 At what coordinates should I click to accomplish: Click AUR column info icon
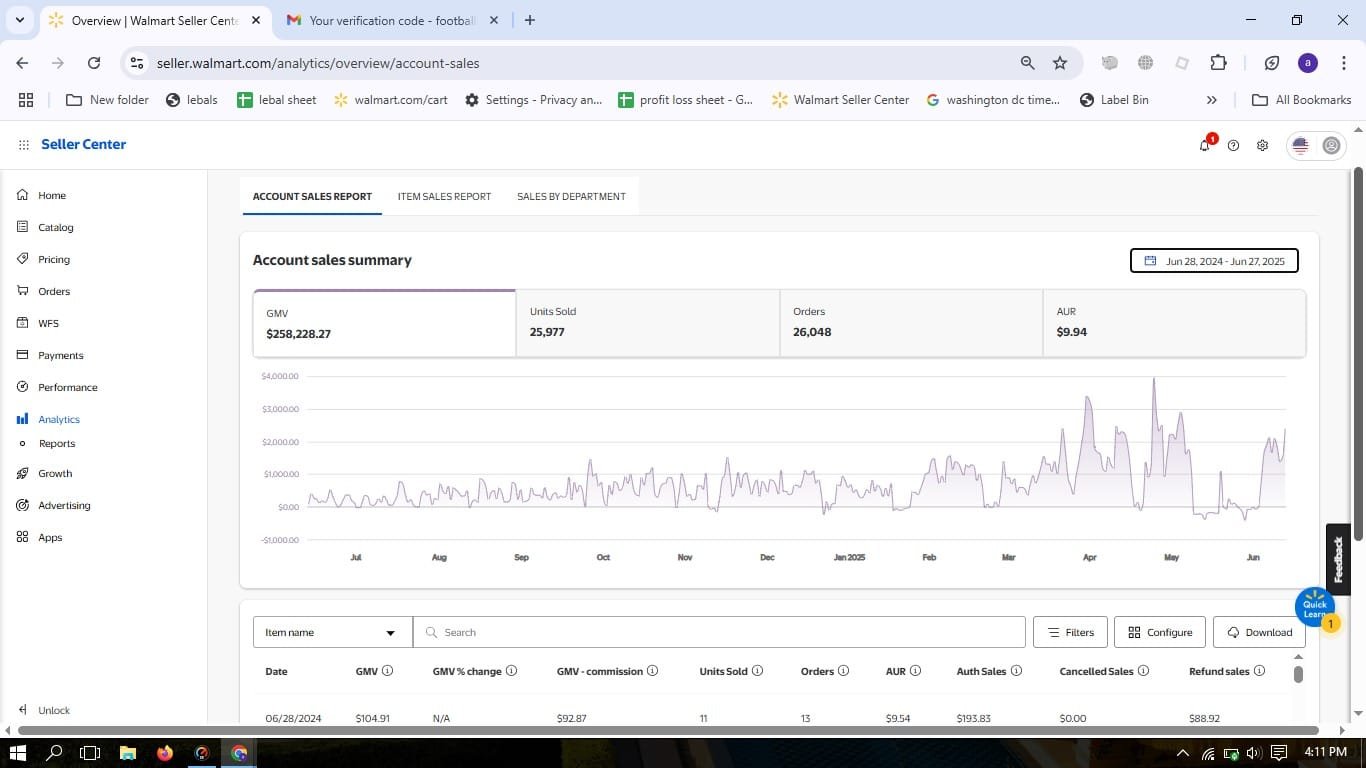(915, 671)
